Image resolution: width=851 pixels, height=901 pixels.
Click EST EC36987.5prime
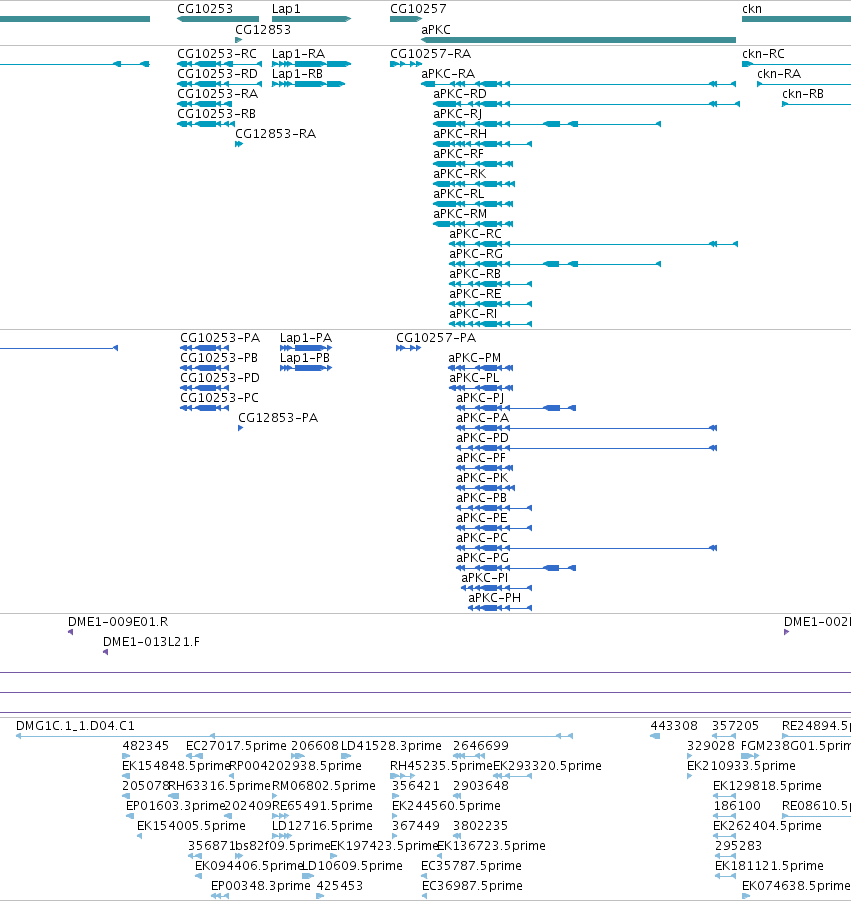point(425,896)
